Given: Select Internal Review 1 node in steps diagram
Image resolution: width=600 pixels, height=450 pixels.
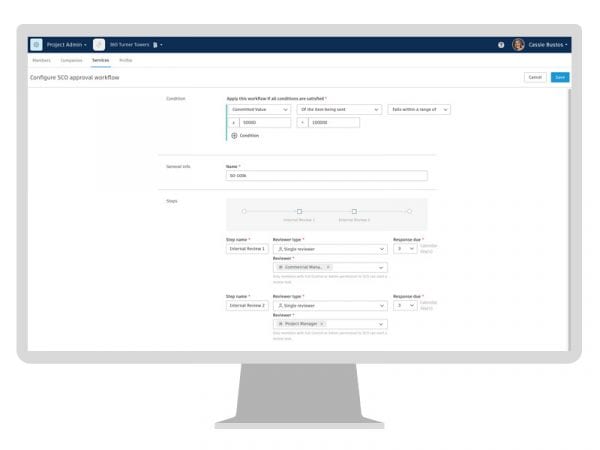Looking at the screenshot, I should point(299,211).
